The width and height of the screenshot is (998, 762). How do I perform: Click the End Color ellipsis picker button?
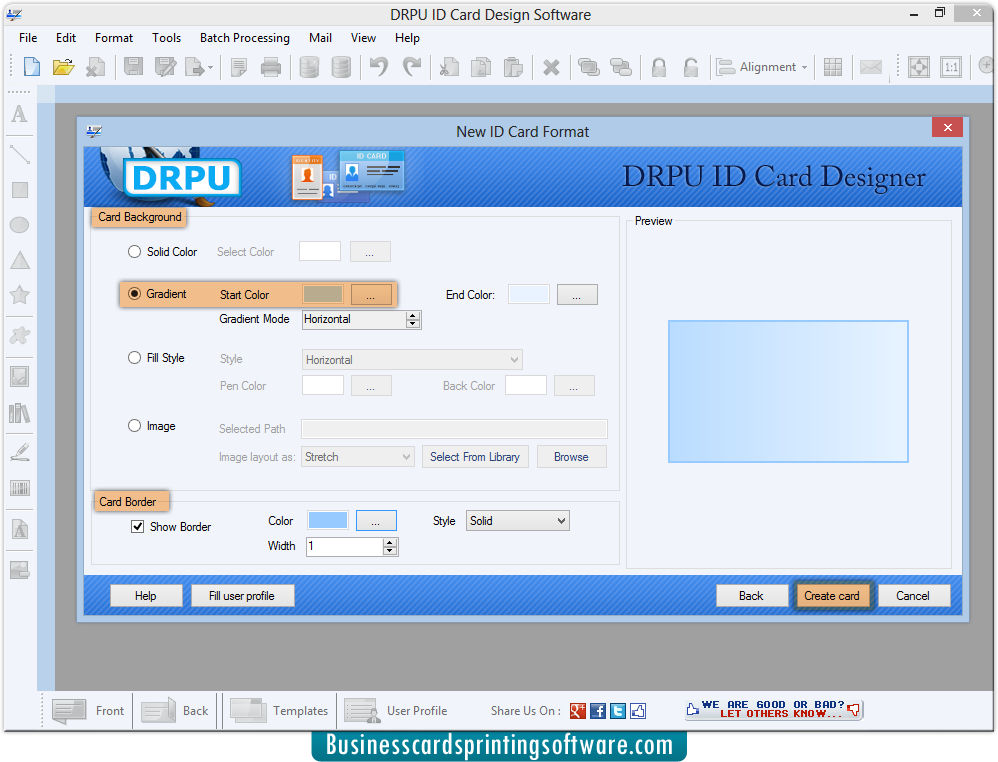pyautogui.click(x=577, y=295)
